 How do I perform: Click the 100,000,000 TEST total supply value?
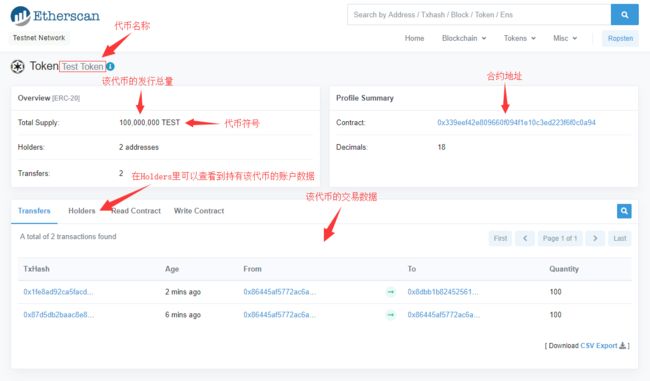150,122
